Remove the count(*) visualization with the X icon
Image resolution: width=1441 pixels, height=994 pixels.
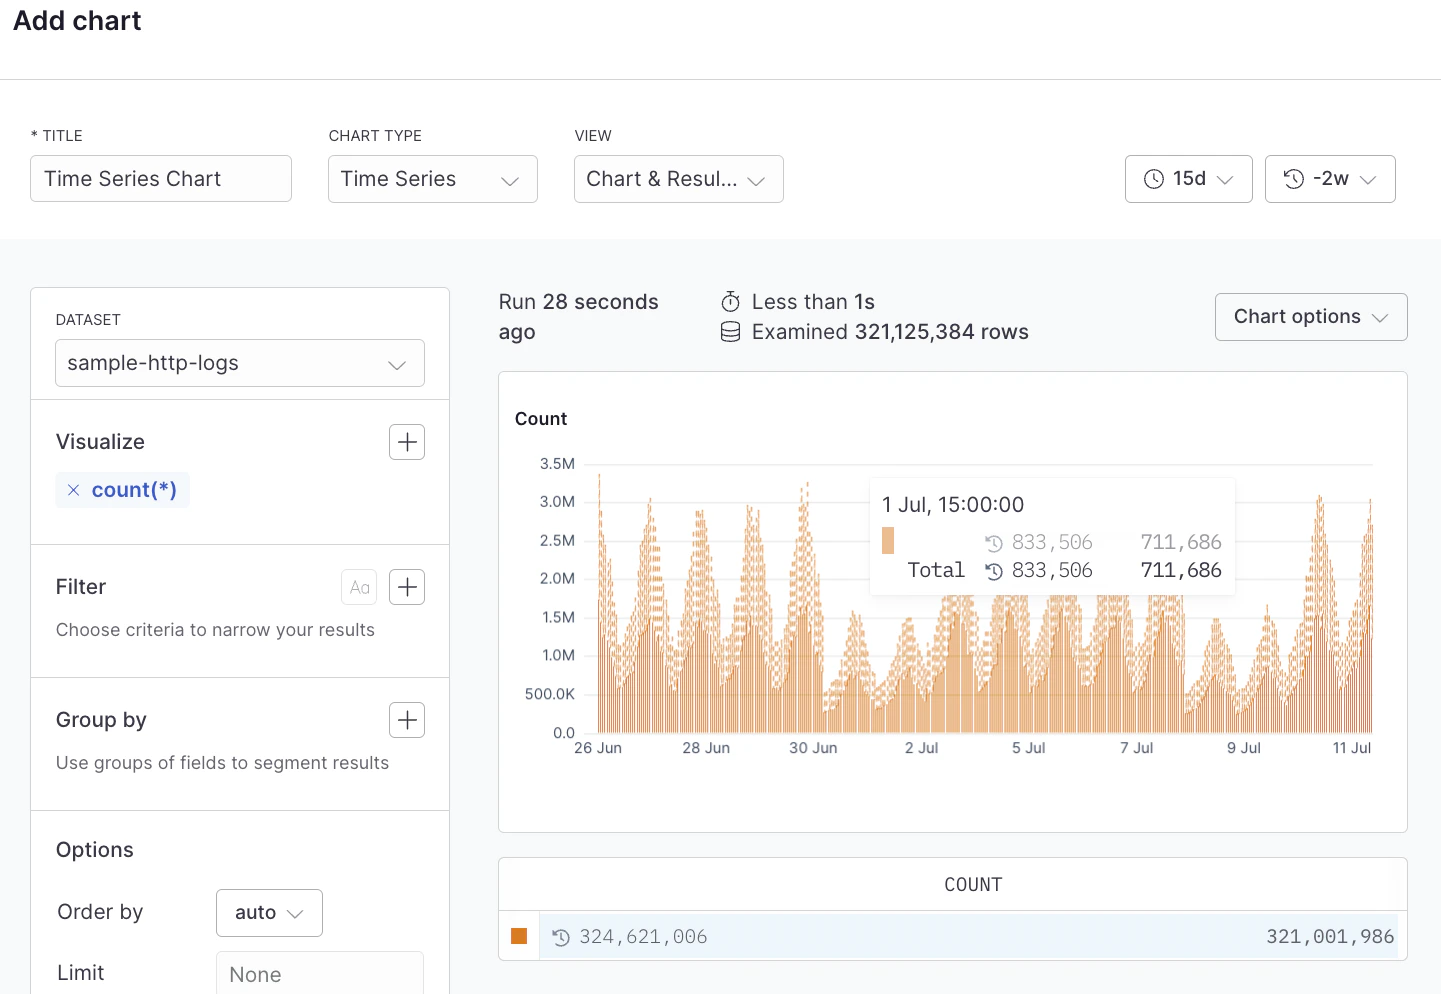click(72, 489)
